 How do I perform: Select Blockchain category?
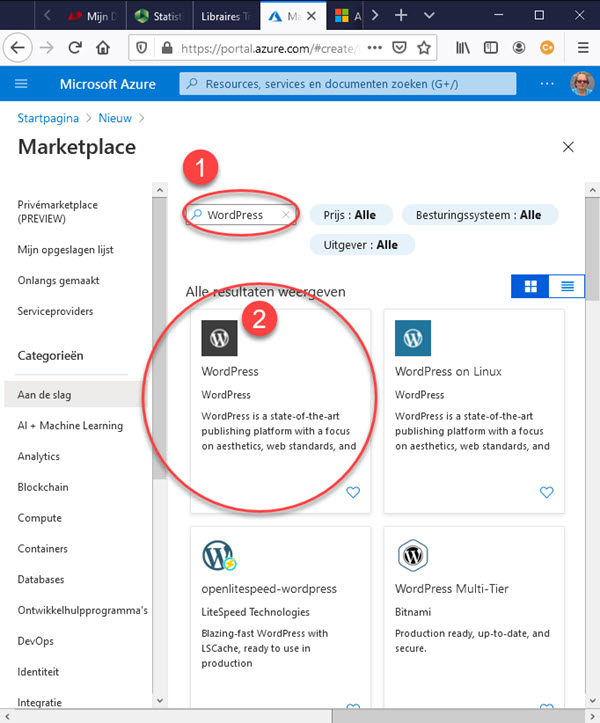[43, 487]
